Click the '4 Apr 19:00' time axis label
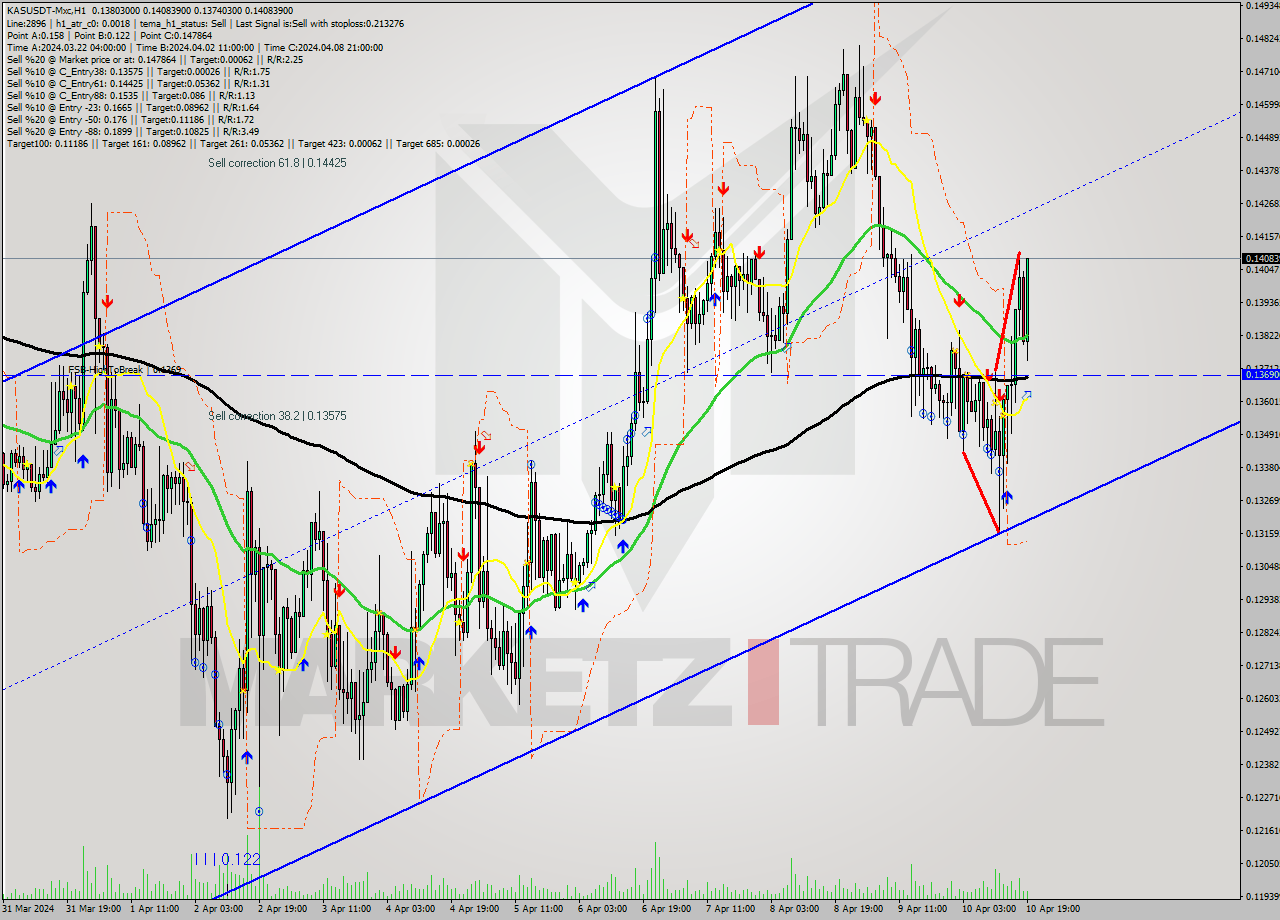 [x=477, y=909]
